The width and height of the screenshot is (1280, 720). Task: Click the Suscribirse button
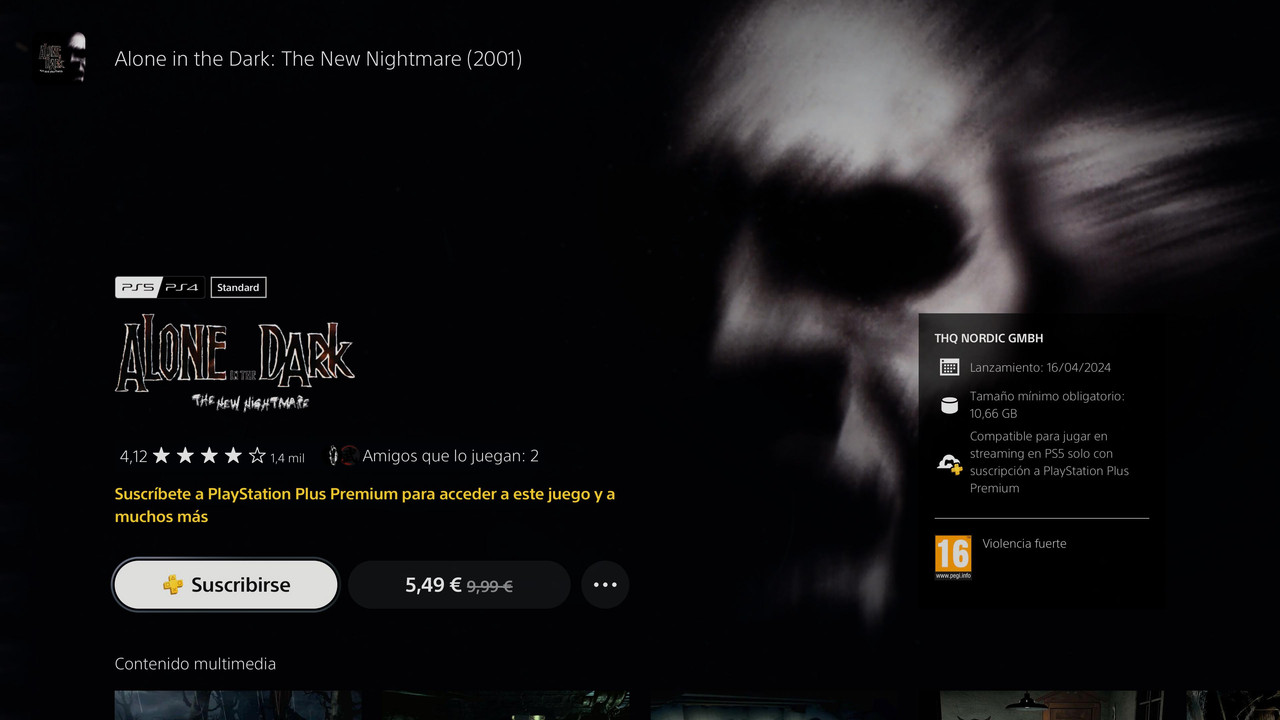click(x=226, y=585)
